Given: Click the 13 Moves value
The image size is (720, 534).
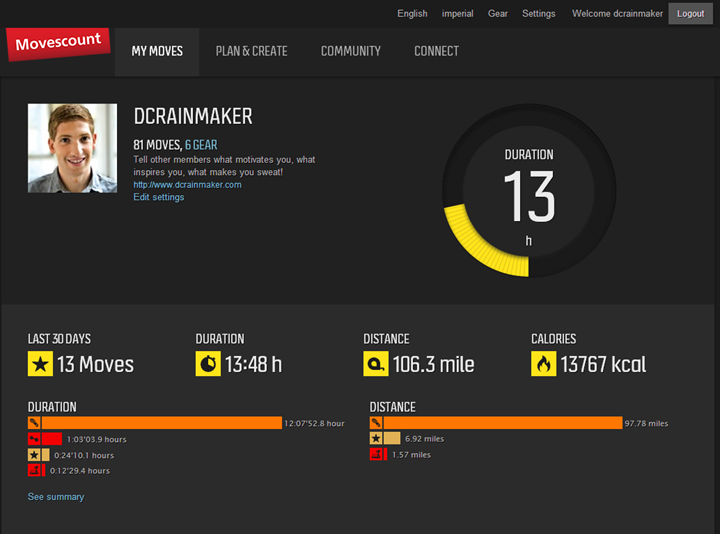Looking at the screenshot, I should click(96, 365).
